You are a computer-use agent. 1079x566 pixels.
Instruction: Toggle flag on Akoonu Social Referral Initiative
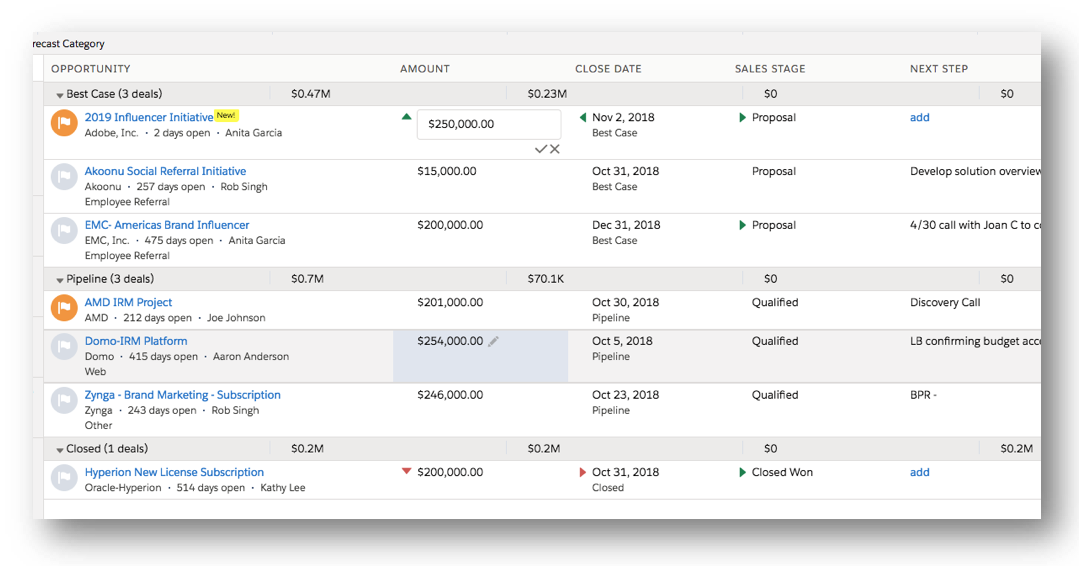point(64,177)
